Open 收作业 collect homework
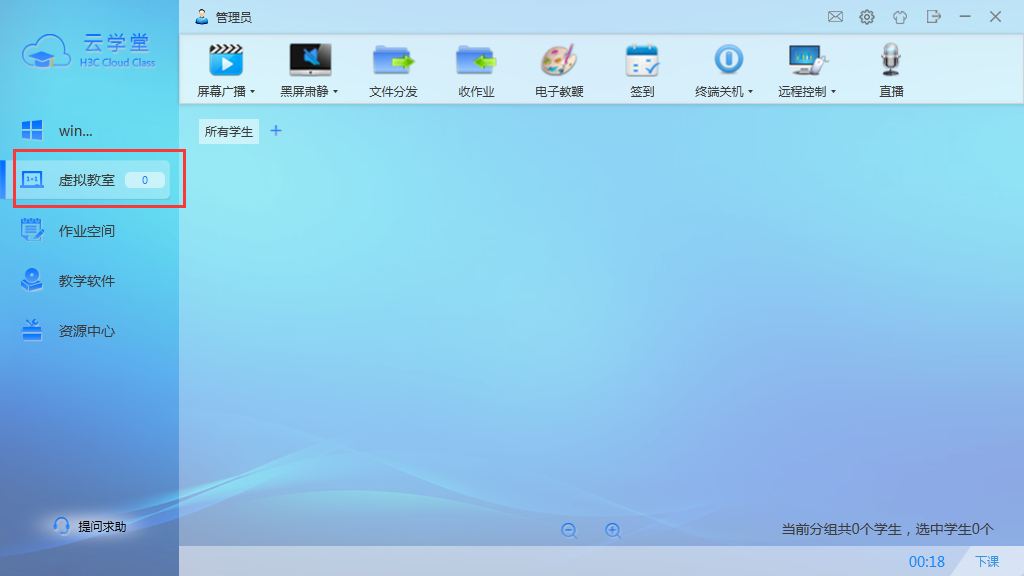 pos(476,70)
